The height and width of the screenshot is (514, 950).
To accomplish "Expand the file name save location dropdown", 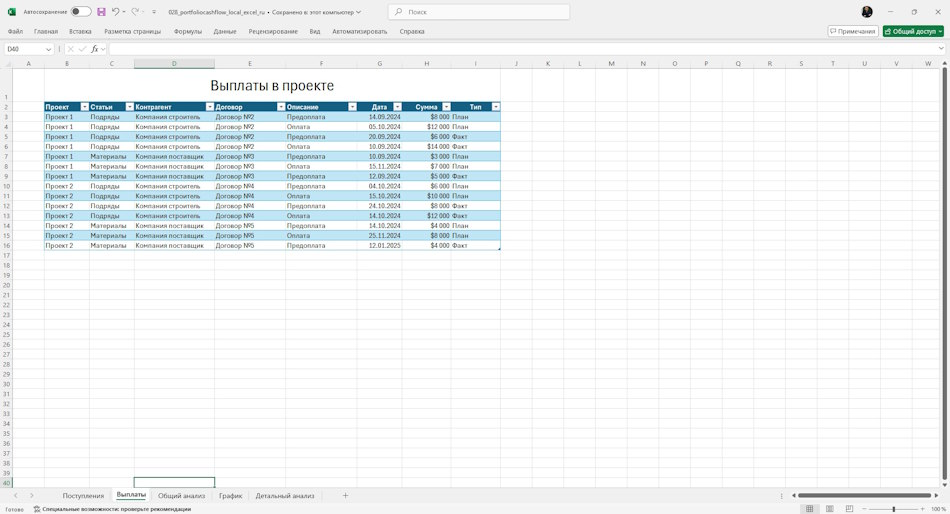I will pyautogui.click(x=358, y=12).
